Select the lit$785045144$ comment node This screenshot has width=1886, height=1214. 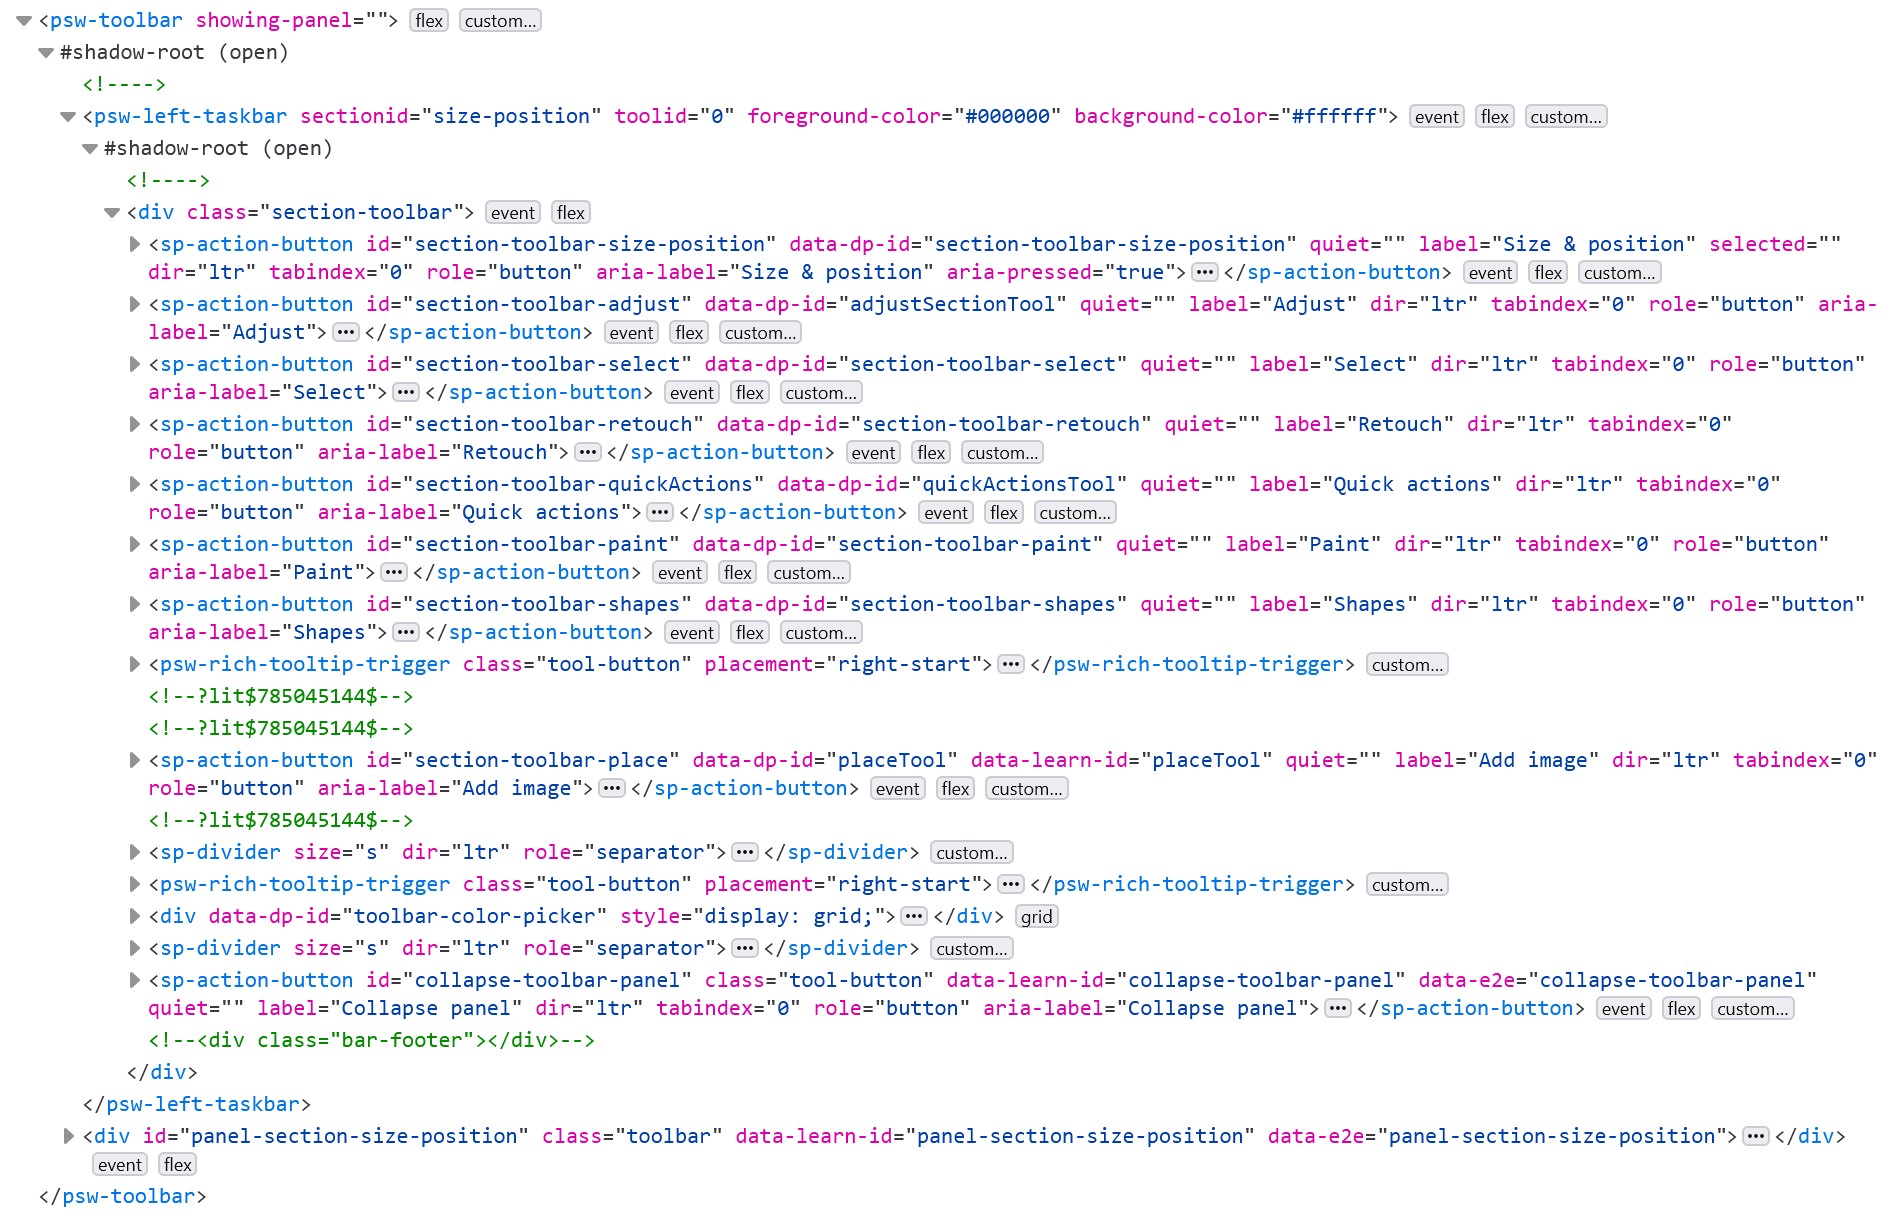tap(280, 697)
